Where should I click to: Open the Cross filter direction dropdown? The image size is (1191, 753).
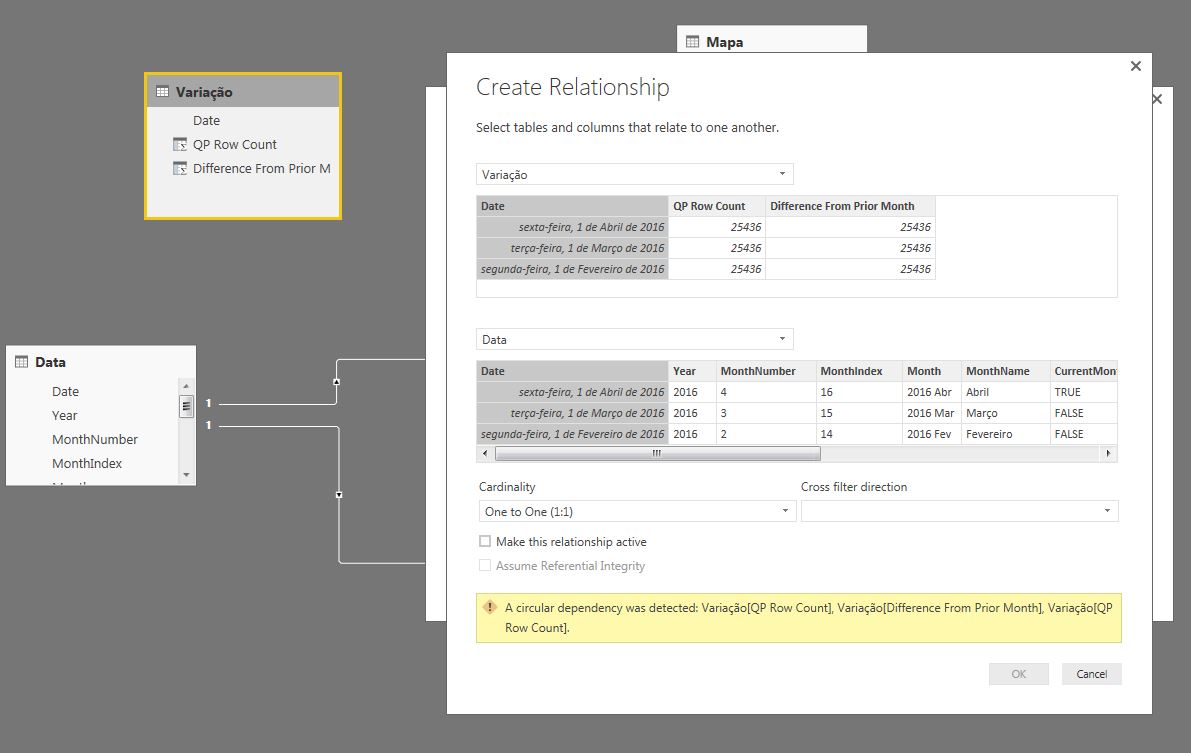959,511
